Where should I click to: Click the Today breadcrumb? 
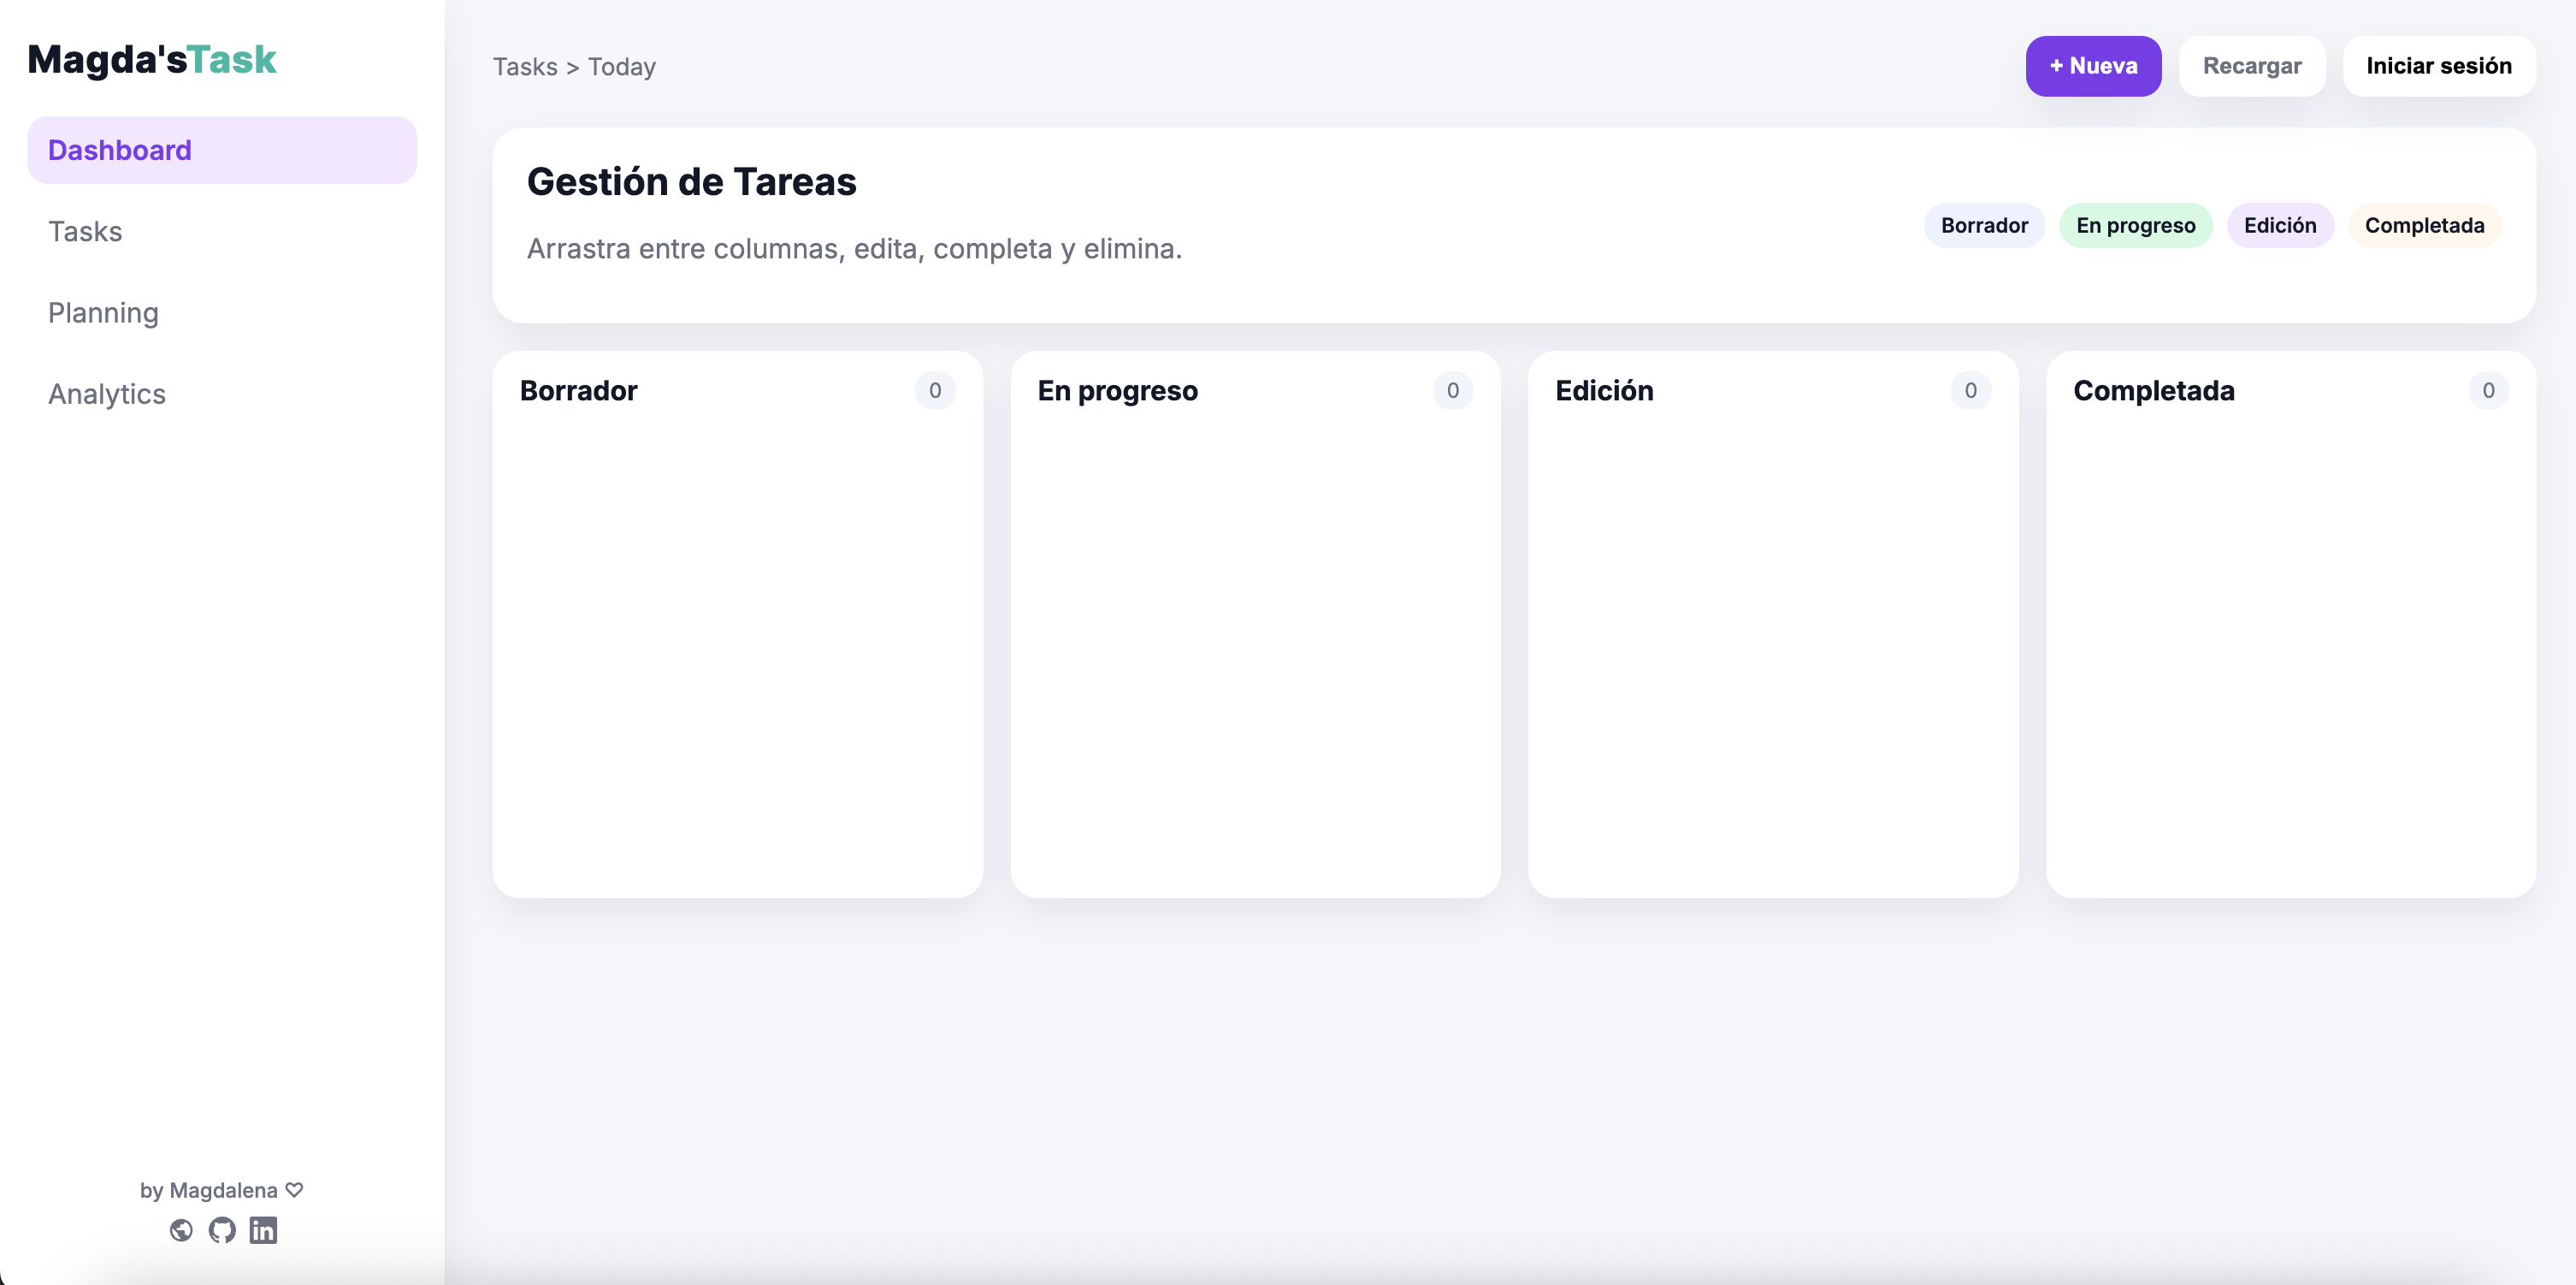[622, 66]
